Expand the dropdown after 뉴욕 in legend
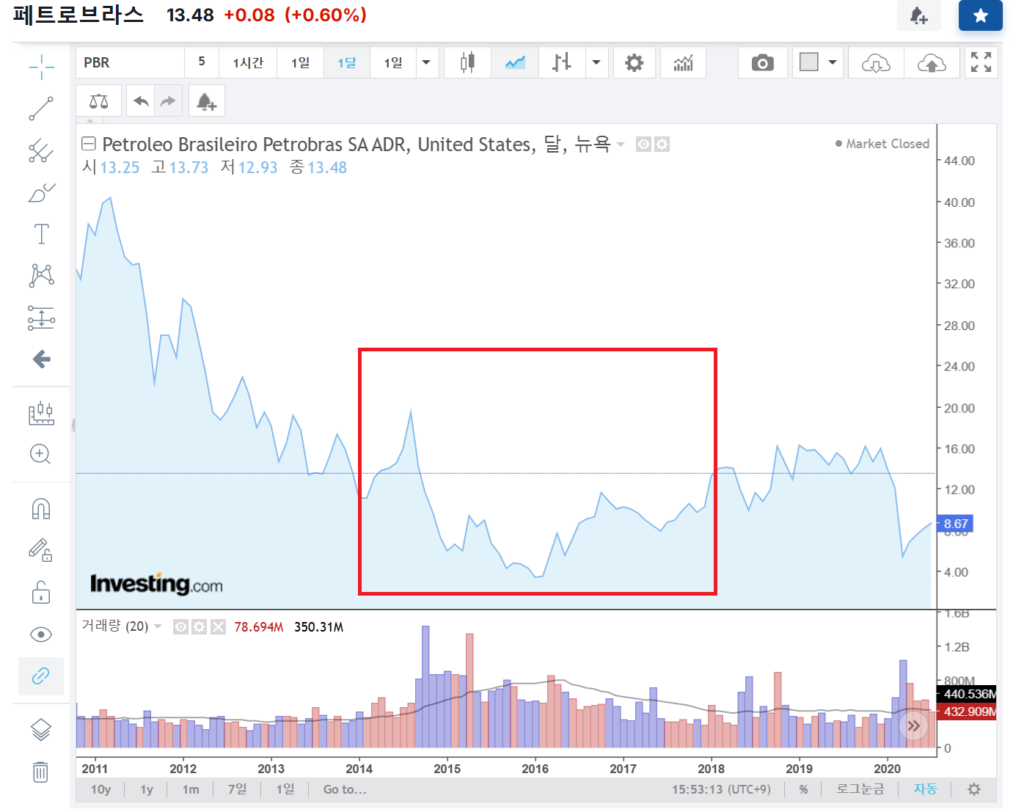The height and width of the screenshot is (812, 1024). [621, 144]
